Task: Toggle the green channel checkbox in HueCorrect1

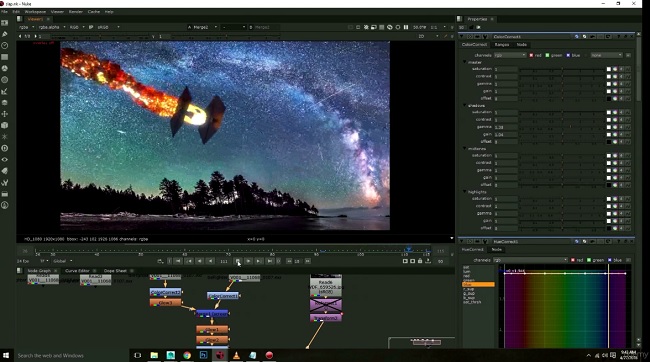Action: click(x=589, y=260)
